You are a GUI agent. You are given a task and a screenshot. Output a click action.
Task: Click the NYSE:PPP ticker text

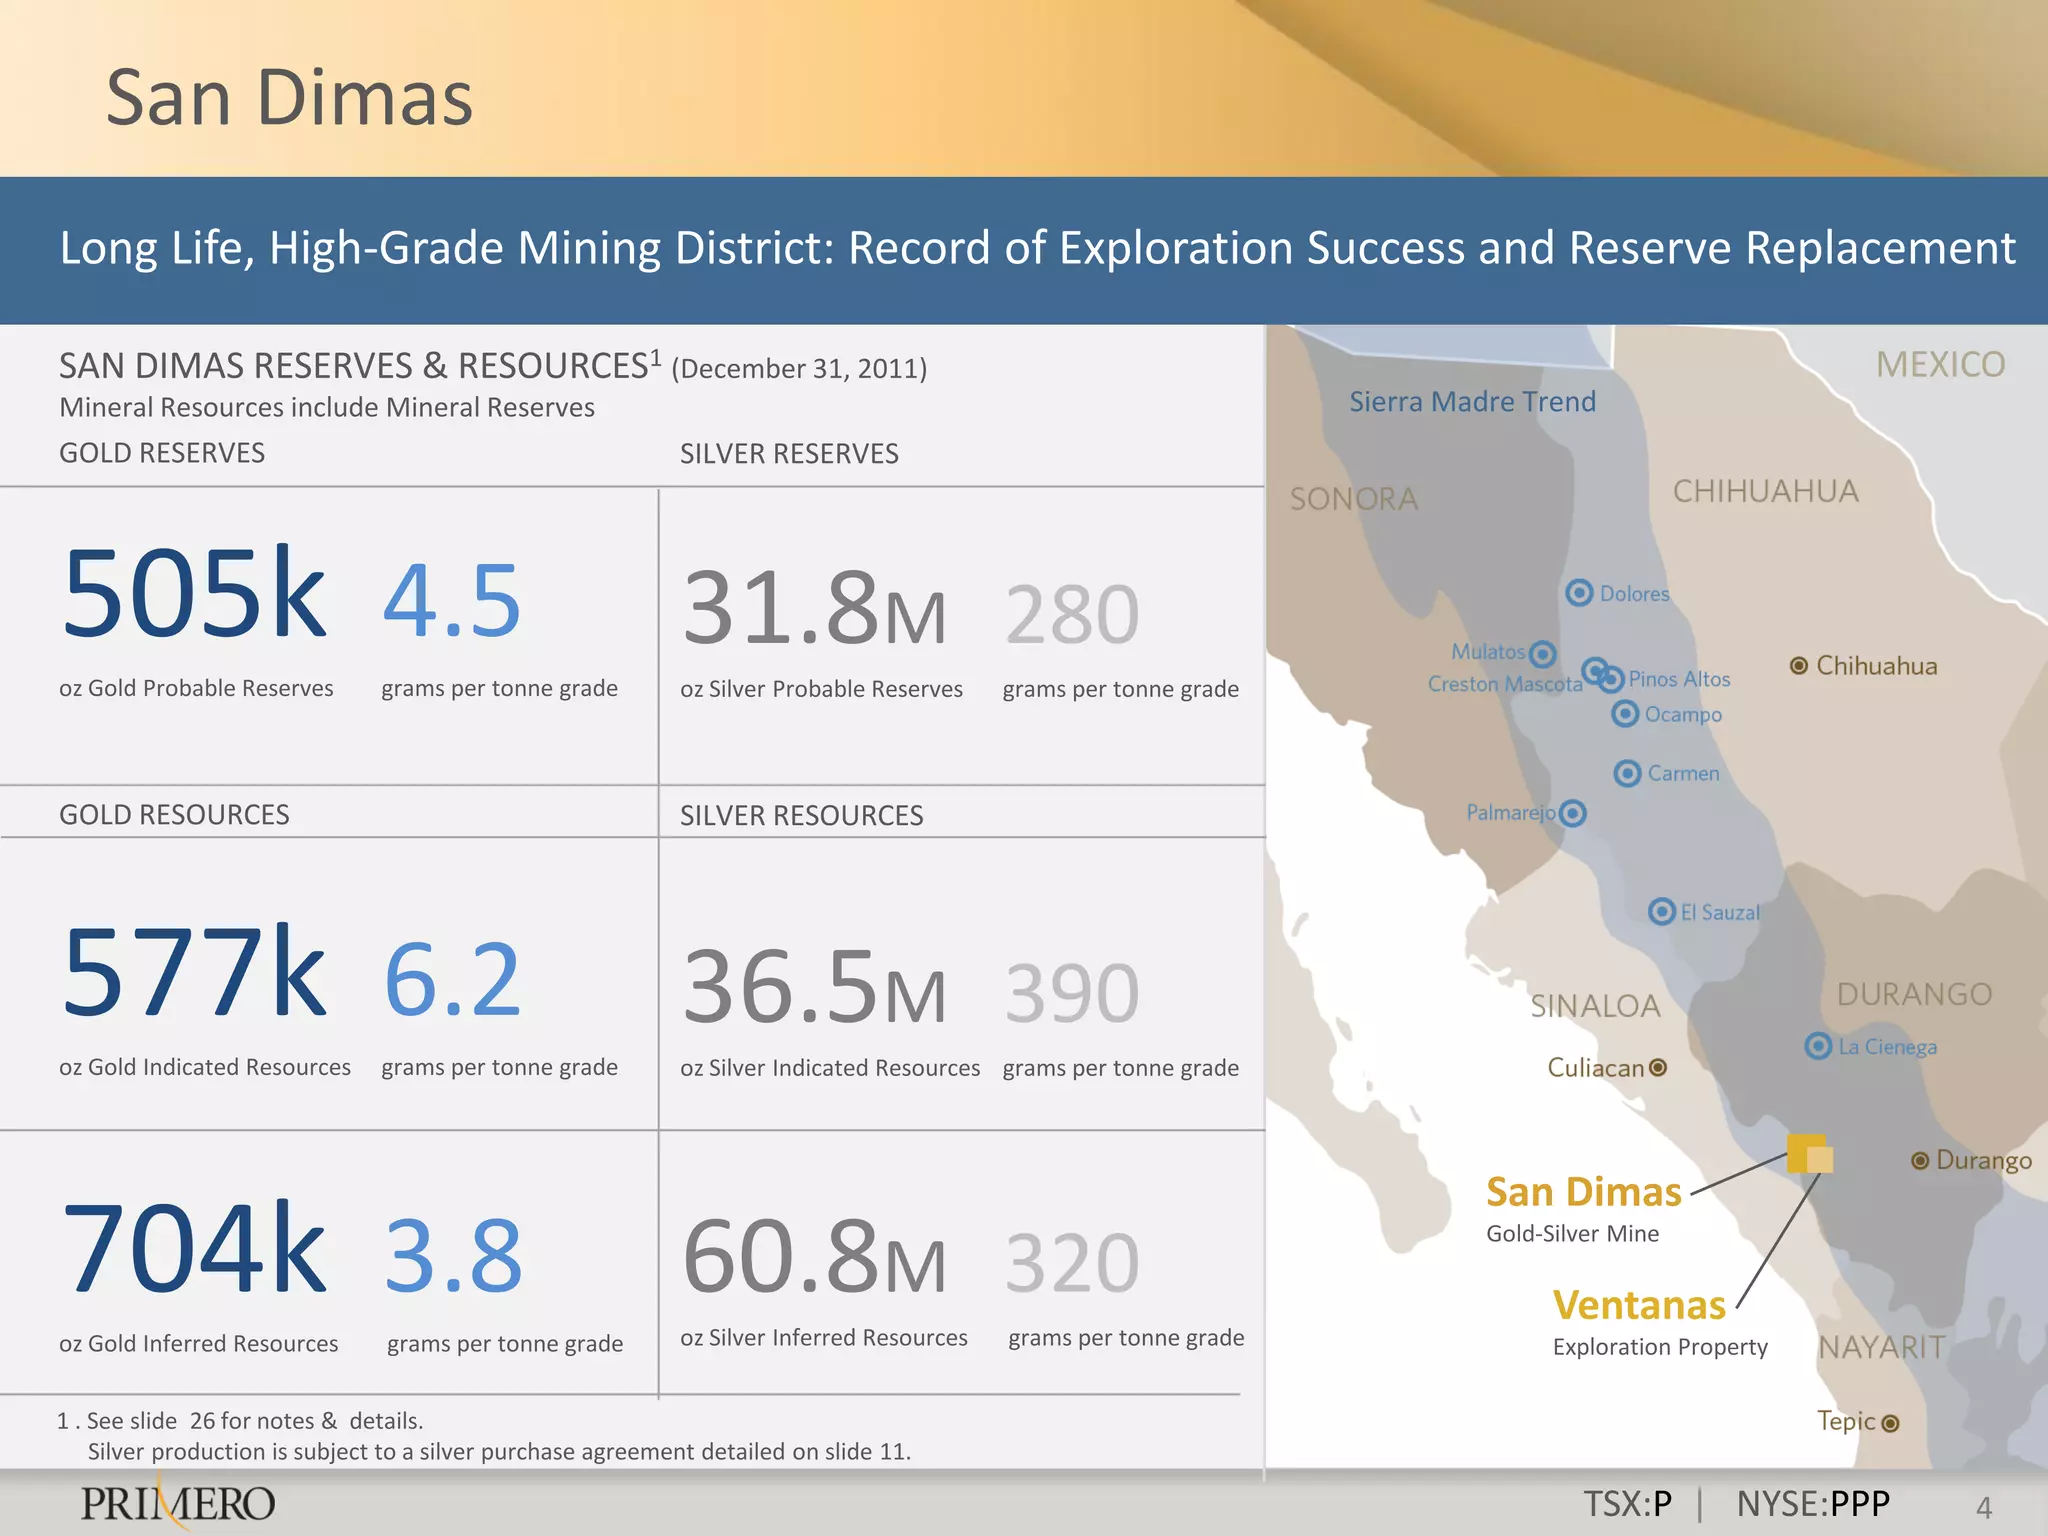(x=1813, y=1504)
